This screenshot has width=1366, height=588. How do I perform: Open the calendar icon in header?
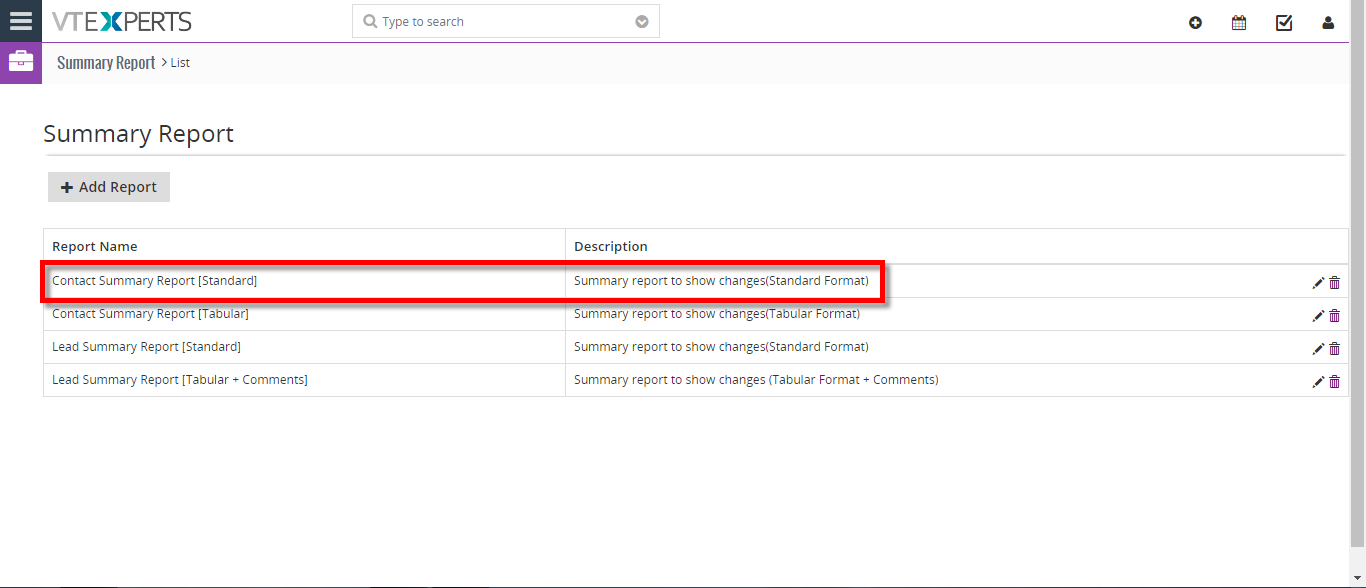coord(1239,22)
